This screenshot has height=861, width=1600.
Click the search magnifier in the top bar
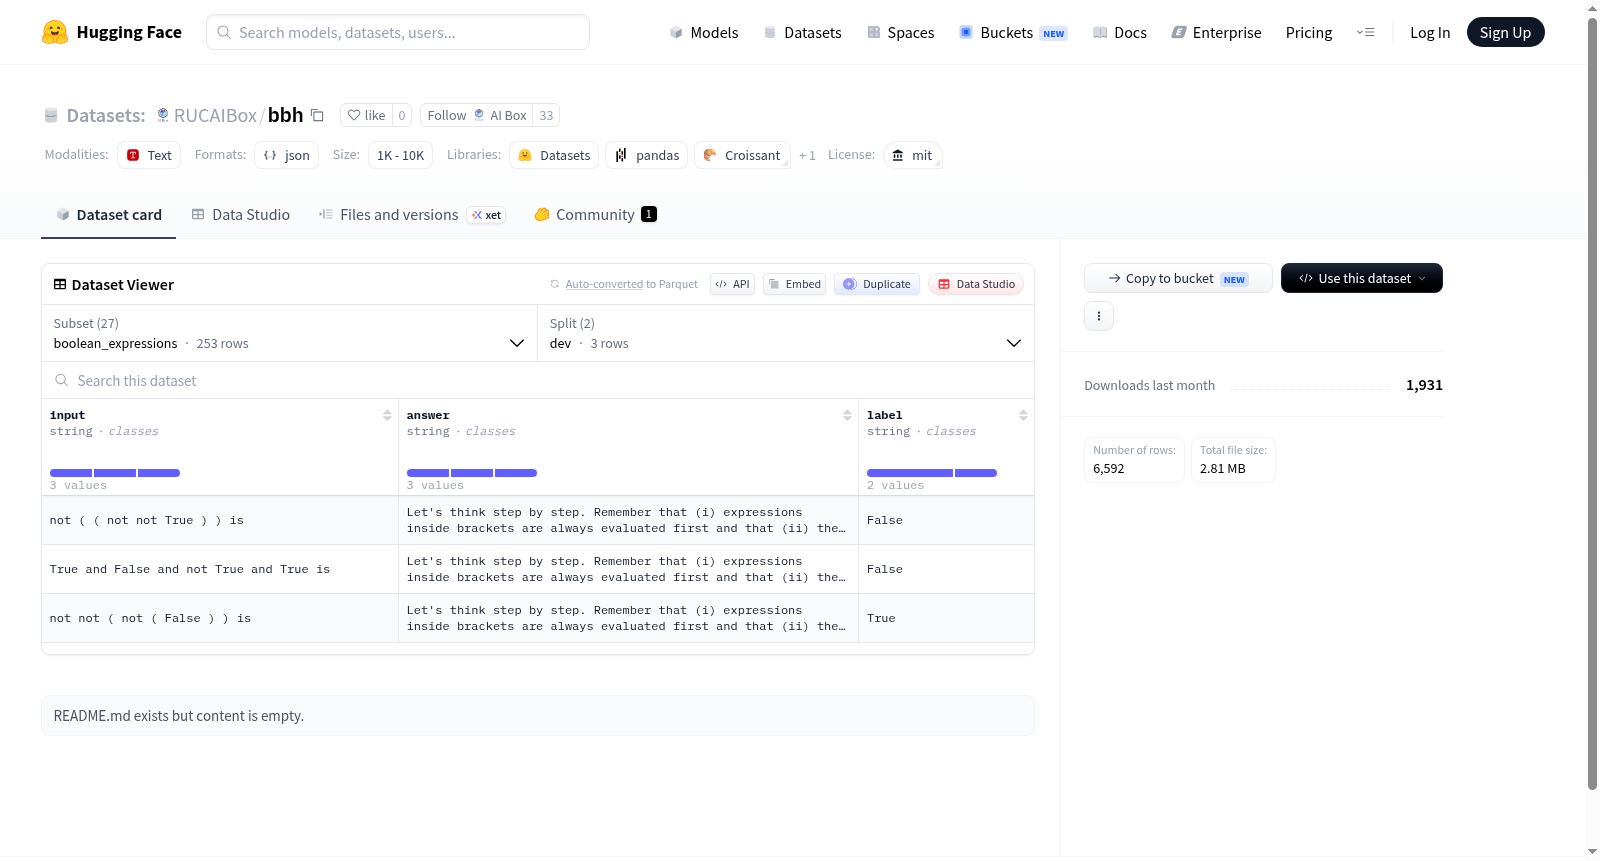click(x=225, y=32)
